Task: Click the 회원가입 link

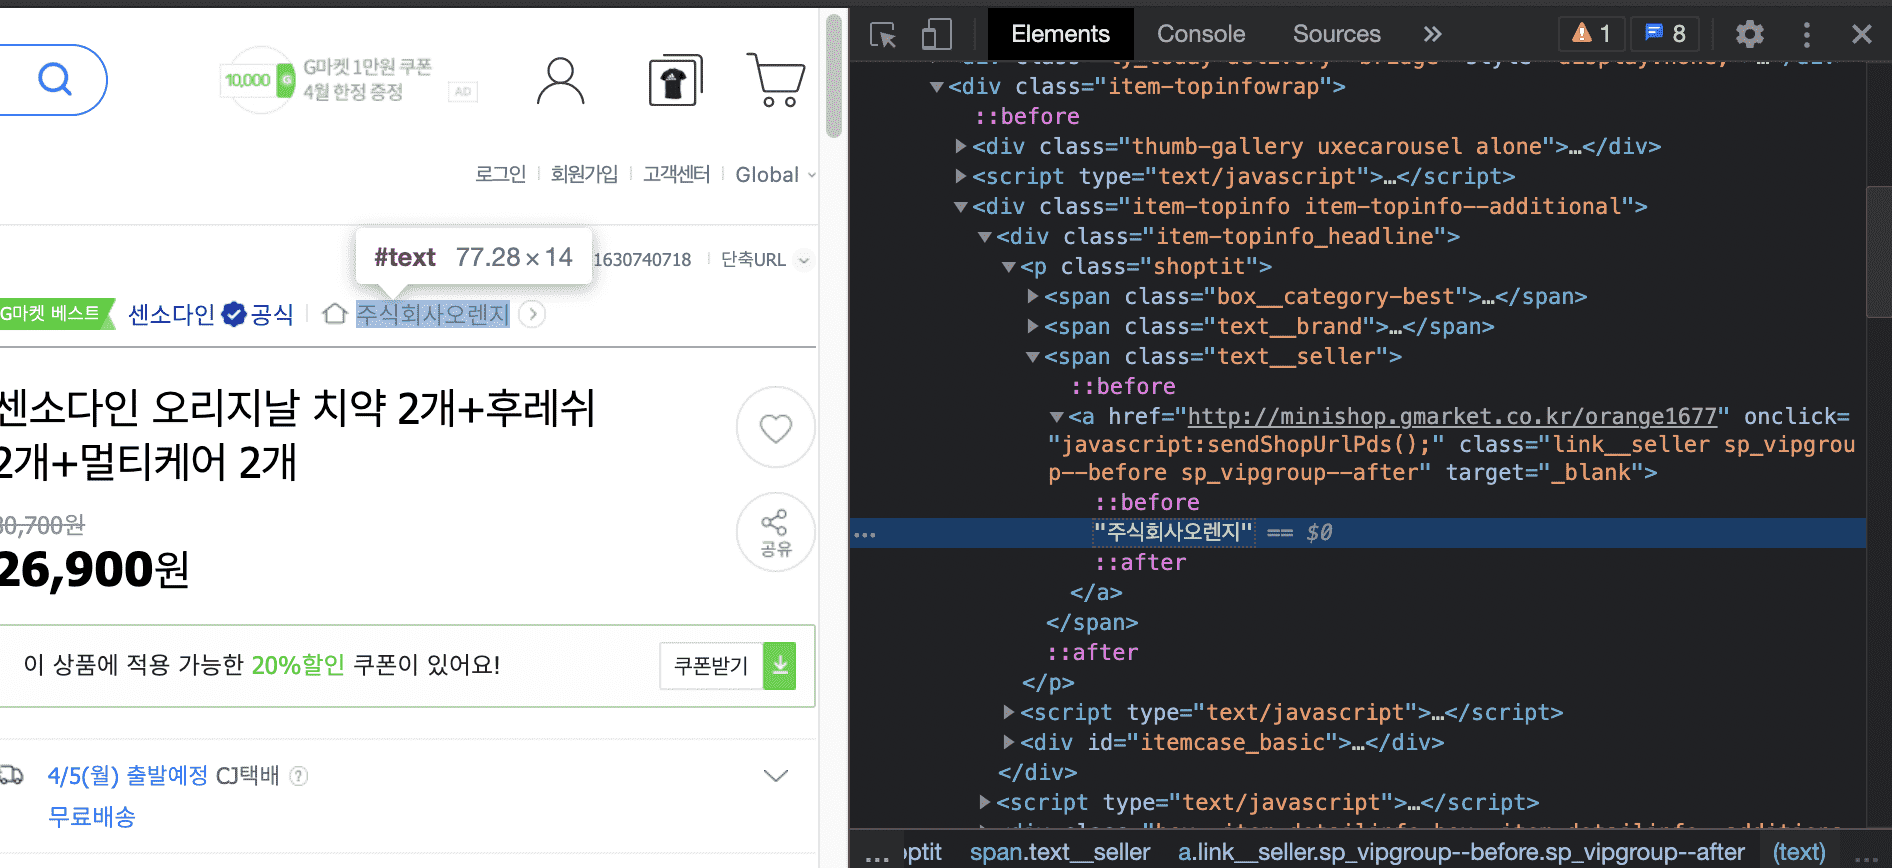Action: (584, 174)
